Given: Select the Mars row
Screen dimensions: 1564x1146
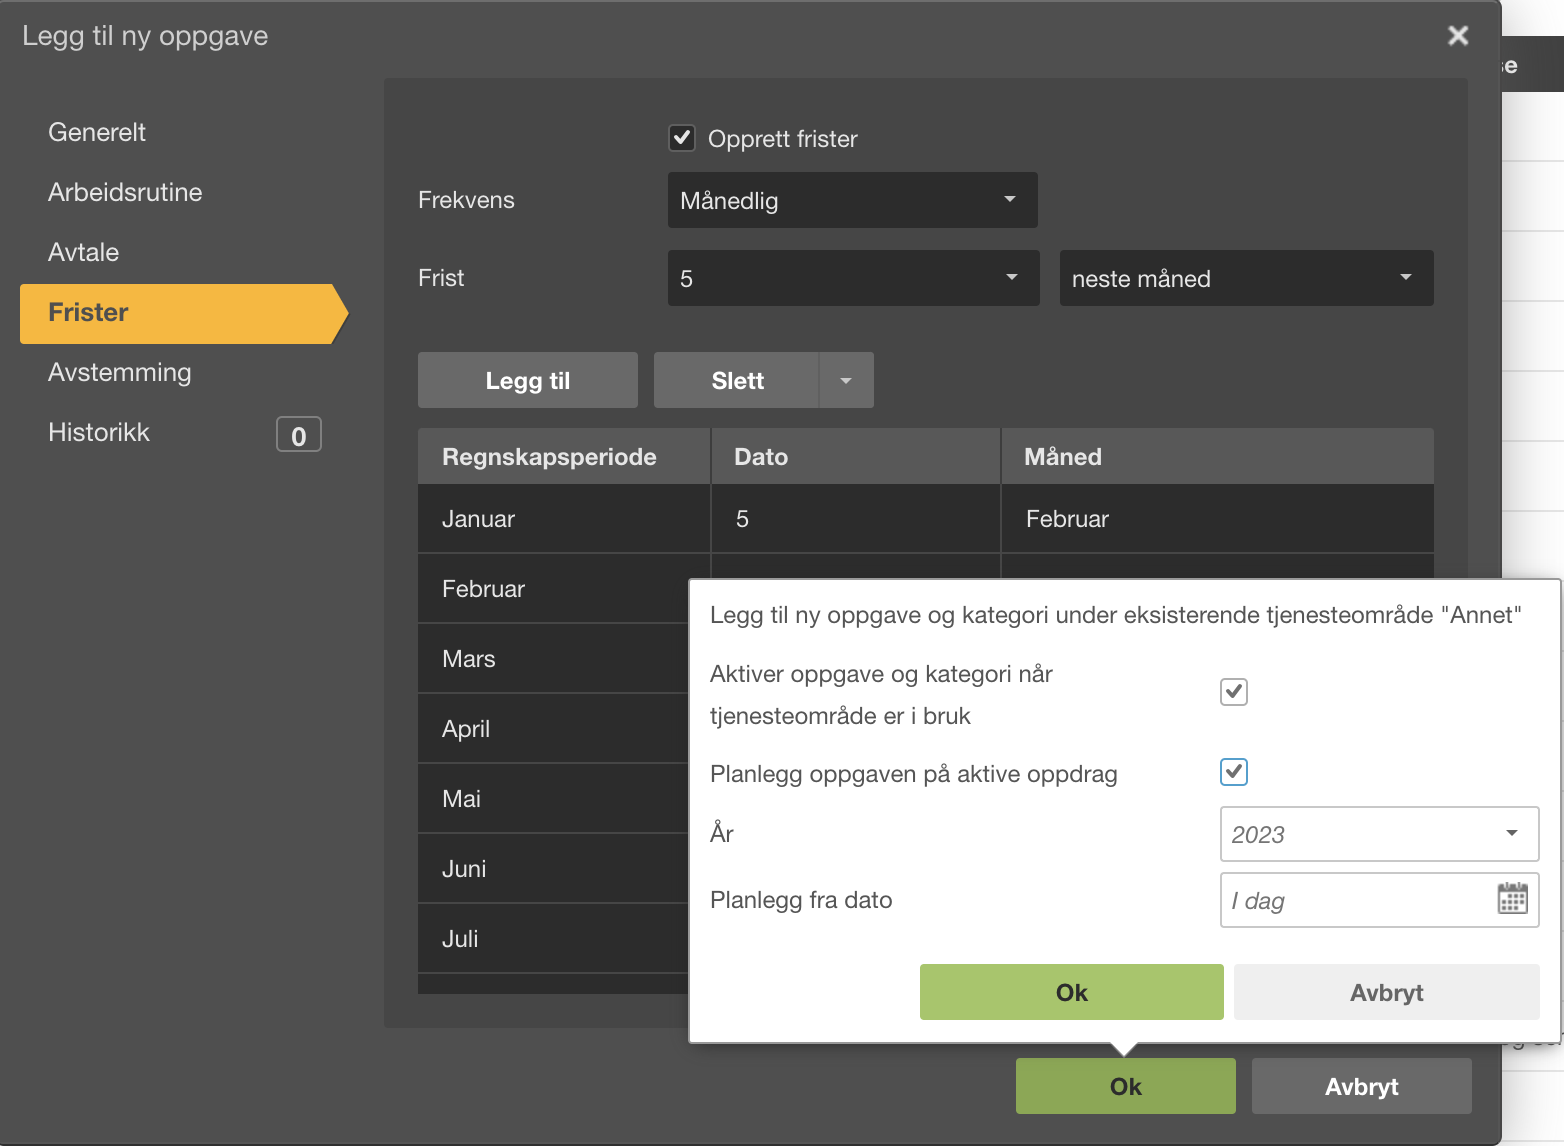Looking at the screenshot, I should click(553, 659).
